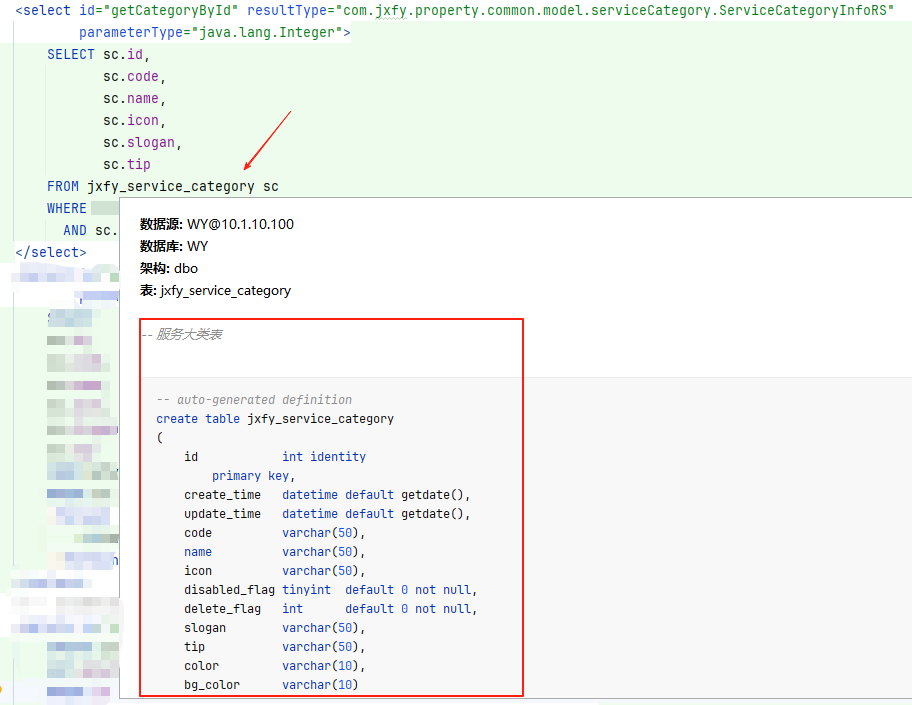Click the jxfy_service_category table name after FROM
Viewport: 912px width, 705px height.
point(167,185)
